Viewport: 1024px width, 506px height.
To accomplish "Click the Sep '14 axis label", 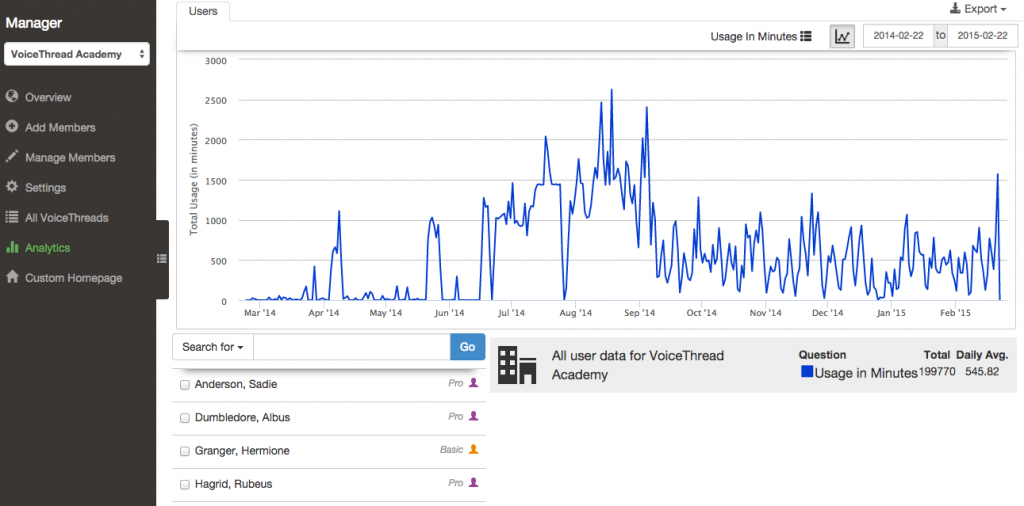I will pos(639,313).
